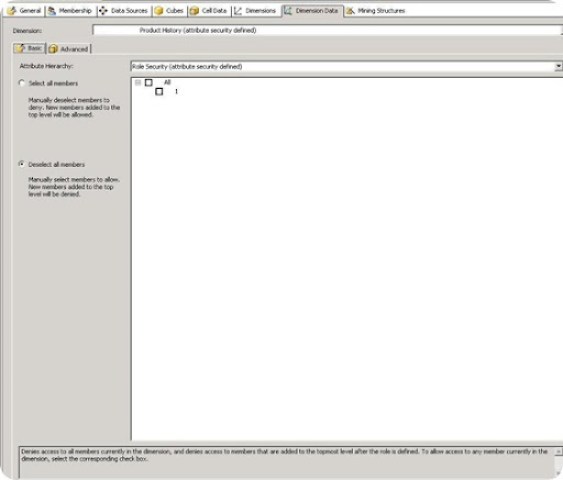Choose the 'Deselect all members' radio button
The width and height of the screenshot is (563, 480).
[x=22, y=164]
